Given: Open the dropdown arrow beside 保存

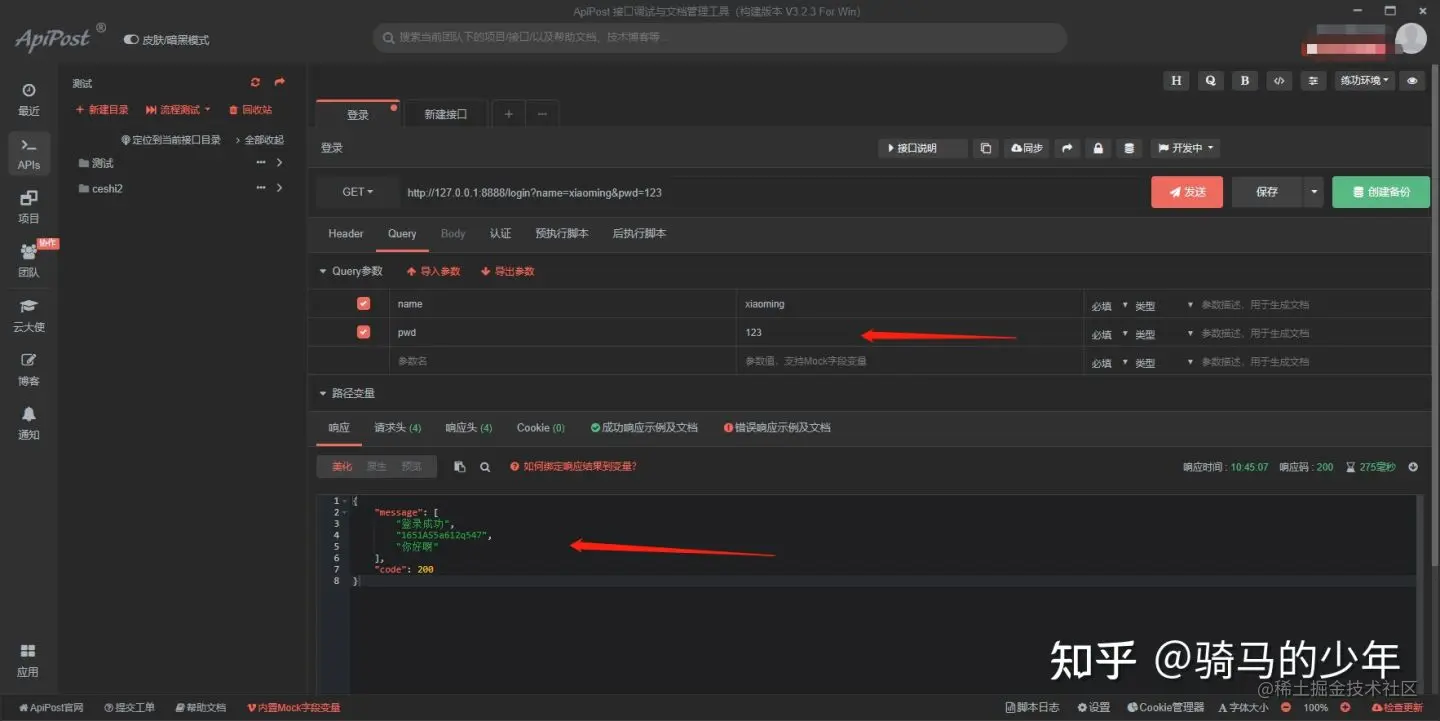Looking at the screenshot, I should [1313, 192].
